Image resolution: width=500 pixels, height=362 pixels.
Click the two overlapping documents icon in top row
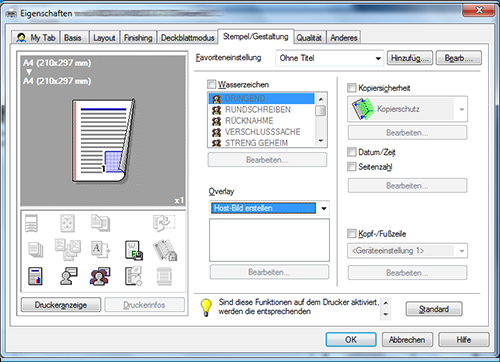tap(100, 223)
